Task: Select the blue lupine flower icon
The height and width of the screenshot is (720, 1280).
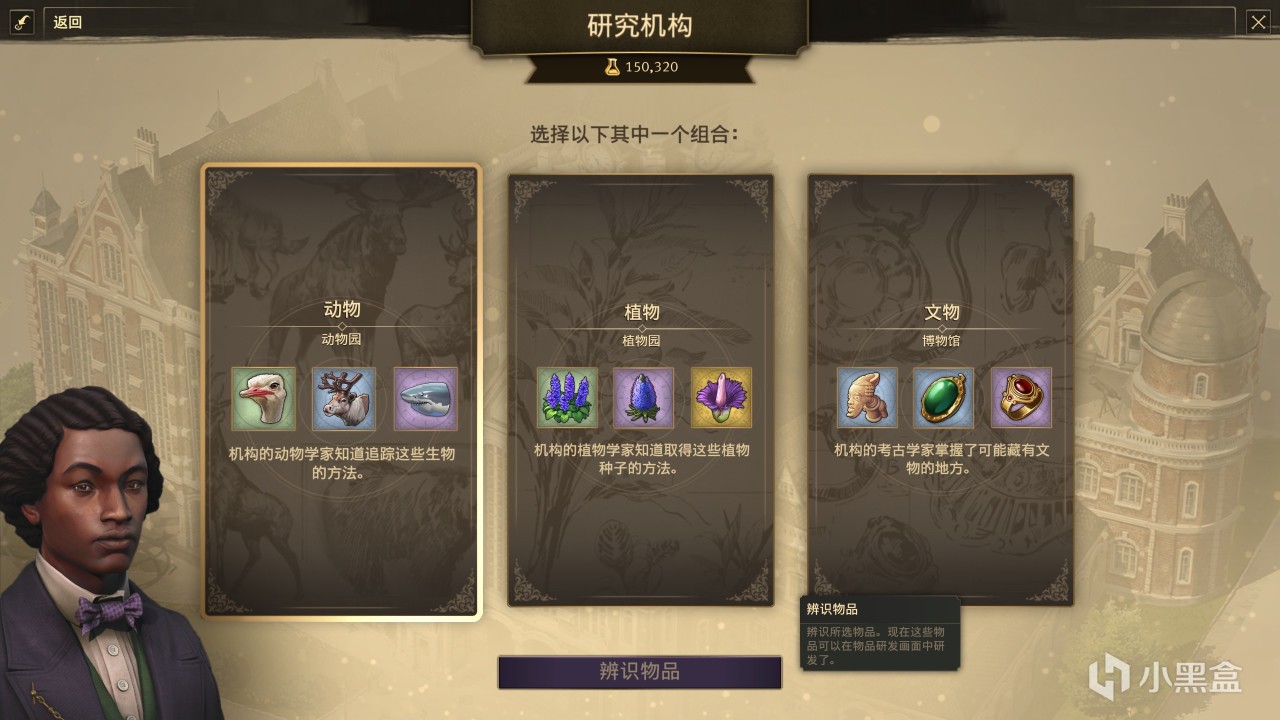Action: (x=567, y=397)
